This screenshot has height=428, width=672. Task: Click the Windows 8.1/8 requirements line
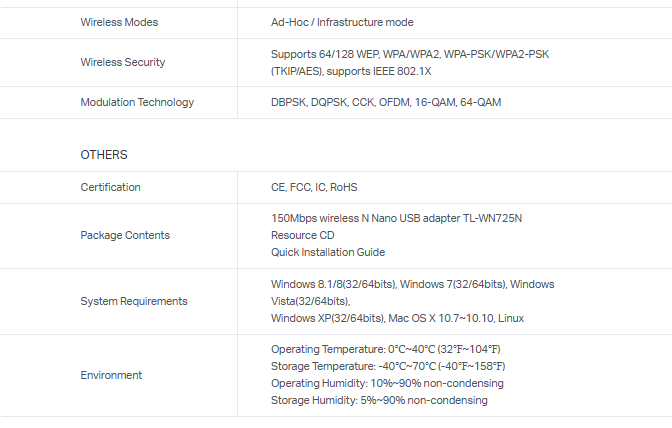click(412, 284)
